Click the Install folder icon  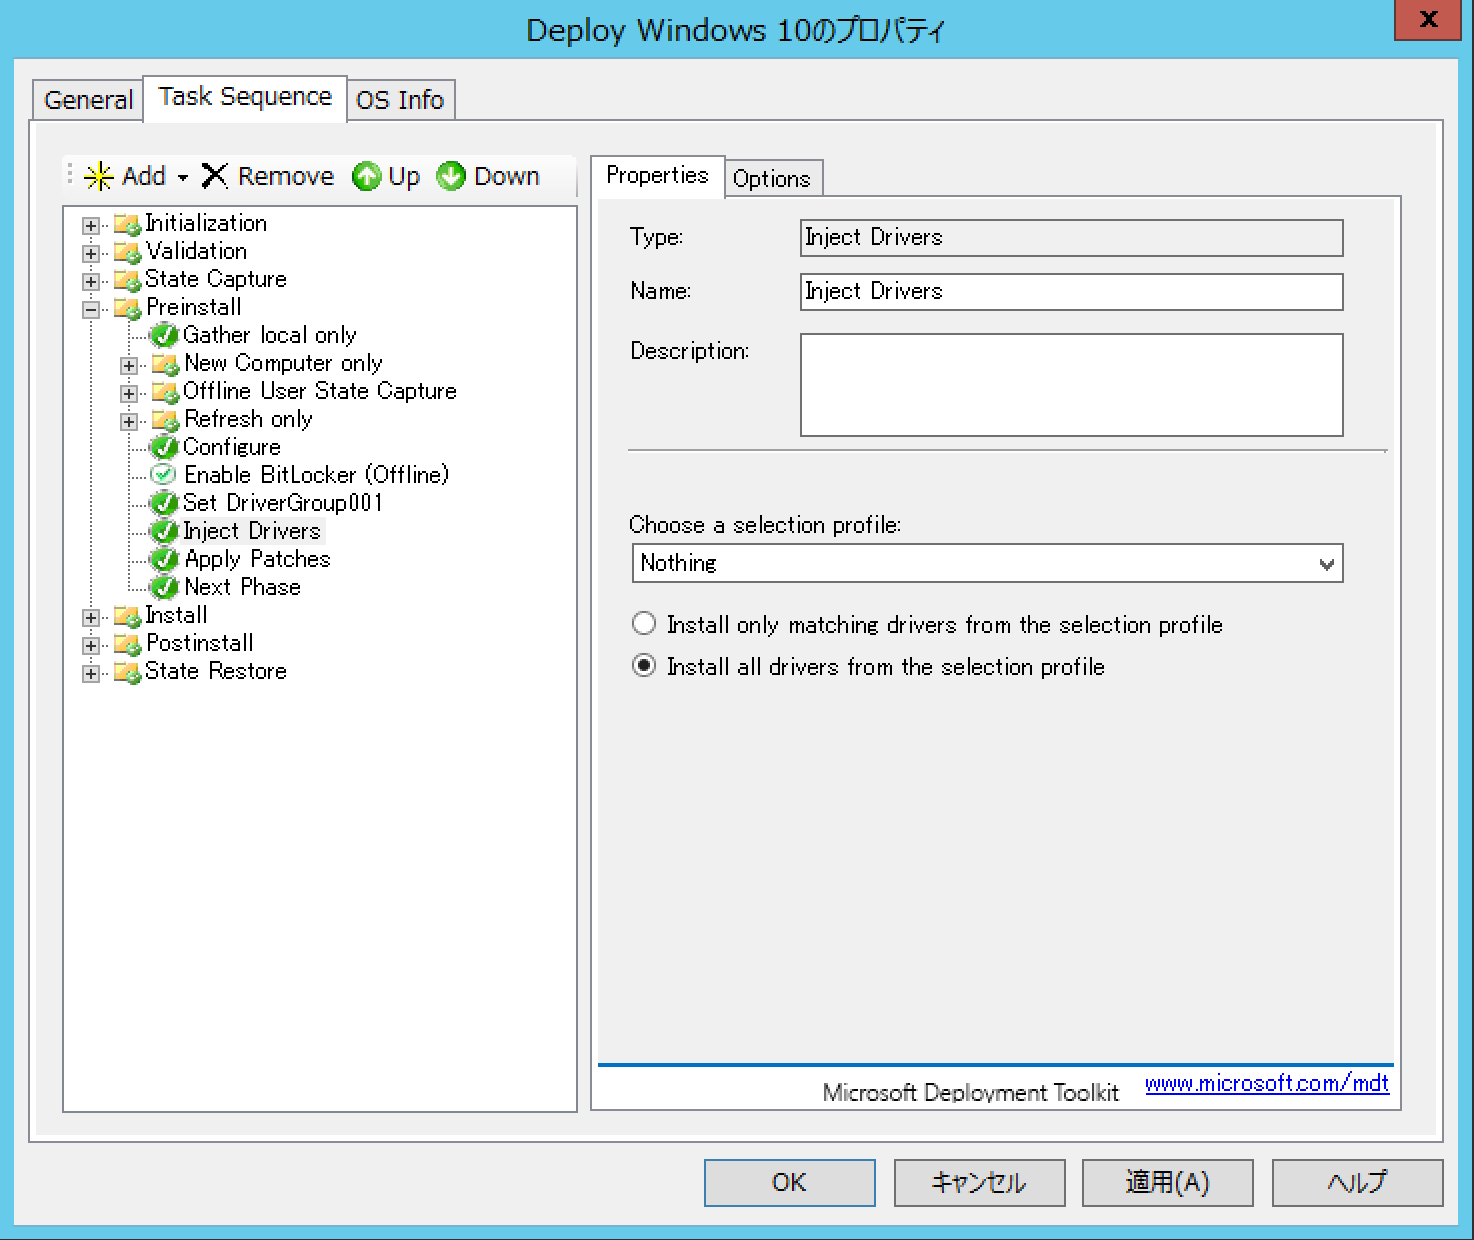(x=127, y=616)
